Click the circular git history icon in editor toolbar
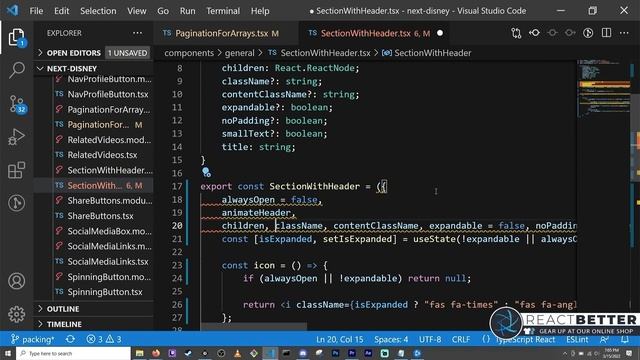This screenshot has height=360, width=640. tap(588, 33)
